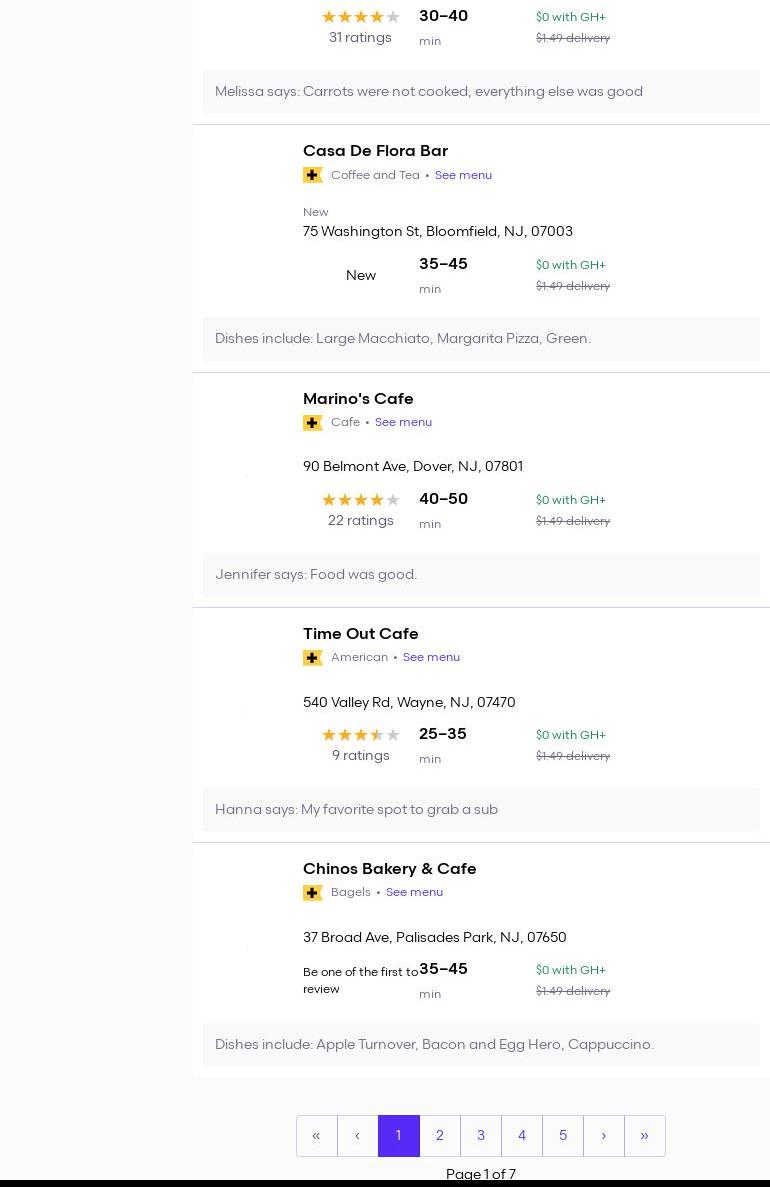The image size is (770, 1187).
Task: Go to the previous results page arrow
Action: coord(357,1136)
